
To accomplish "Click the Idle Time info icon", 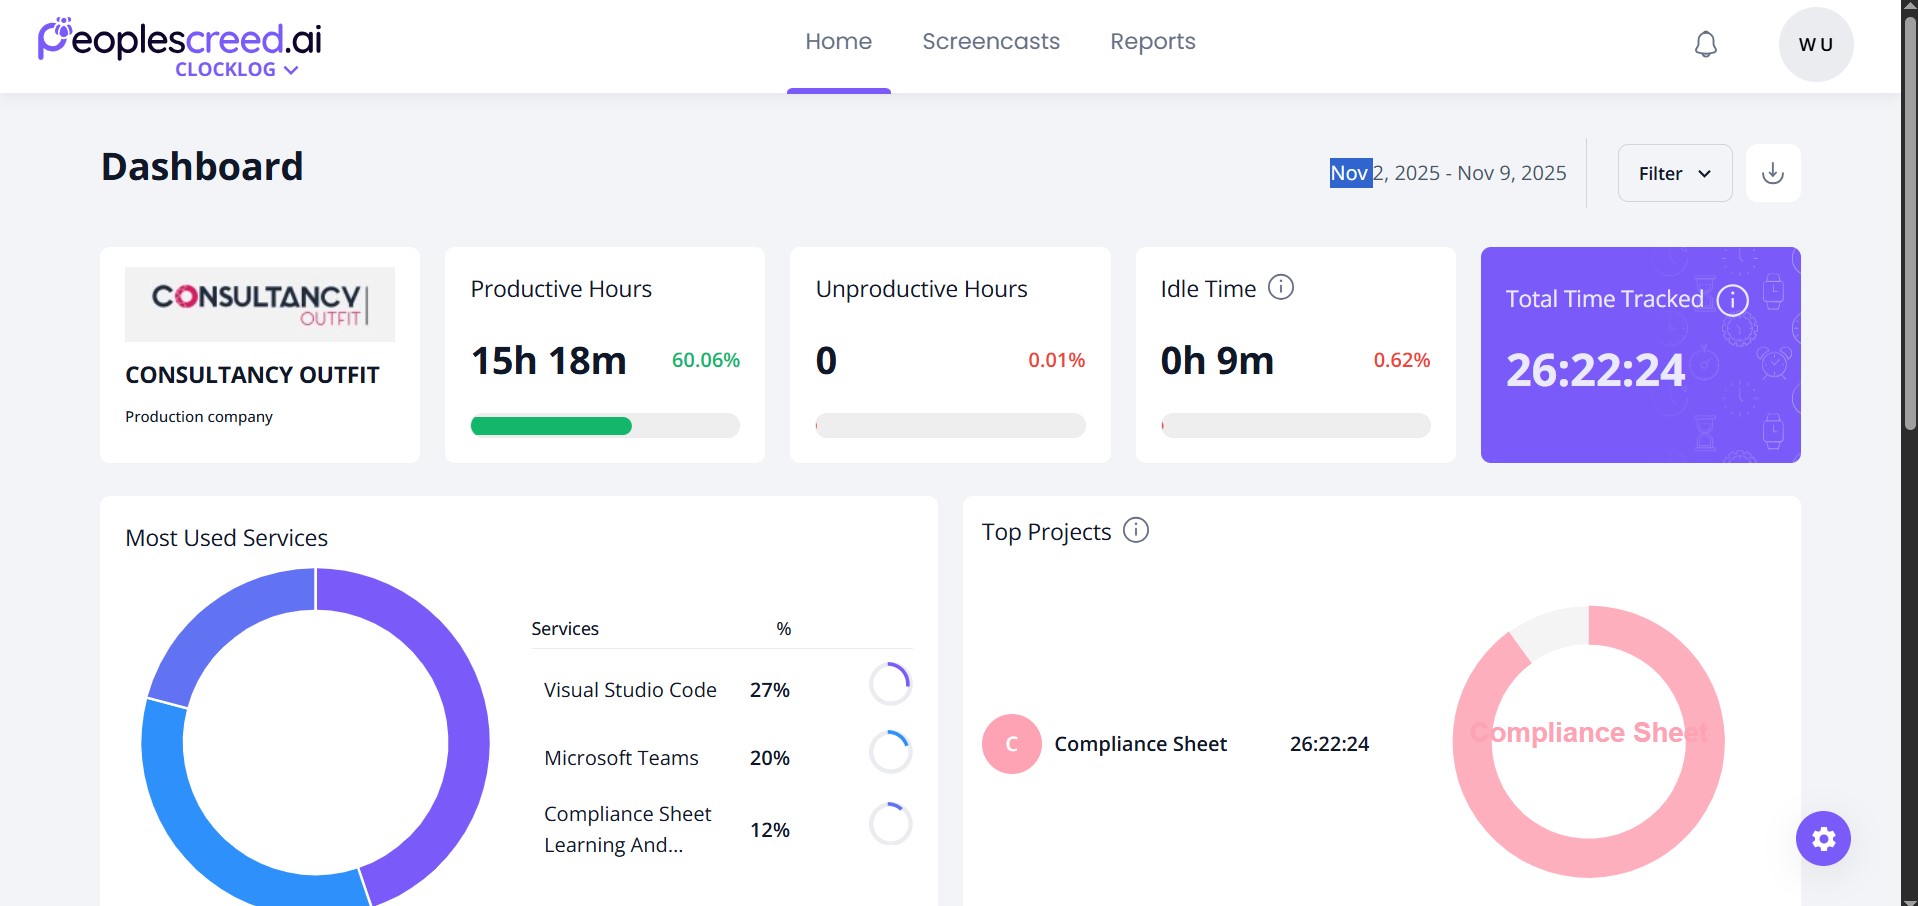I will click(1280, 288).
